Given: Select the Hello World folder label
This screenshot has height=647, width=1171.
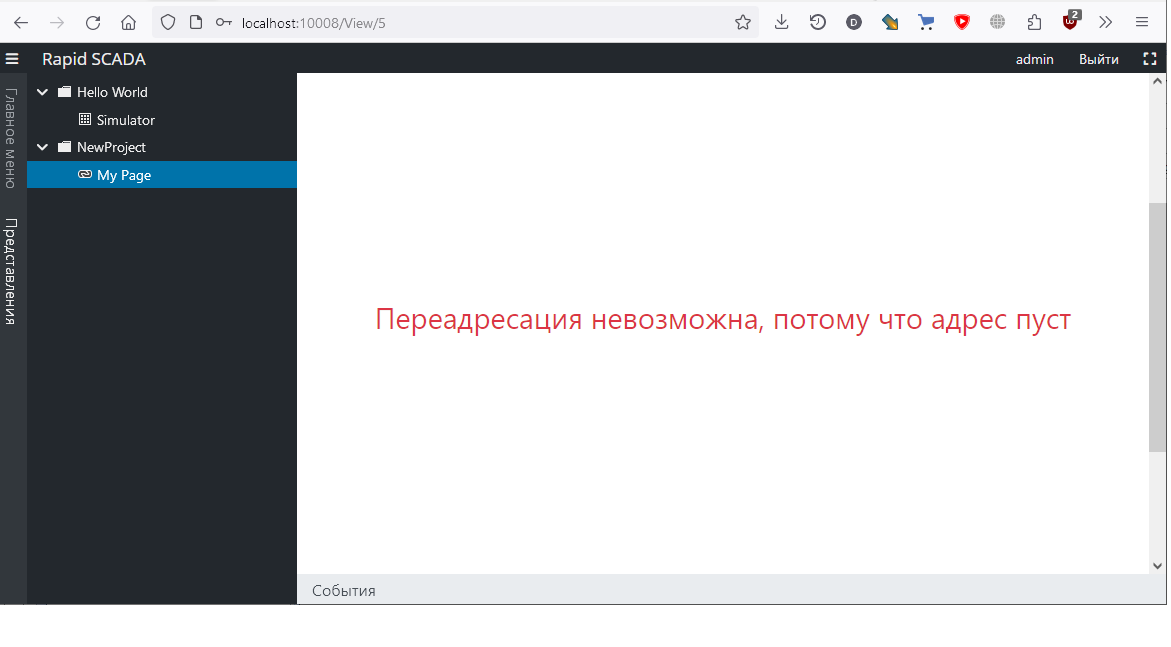Looking at the screenshot, I should [112, 92].
